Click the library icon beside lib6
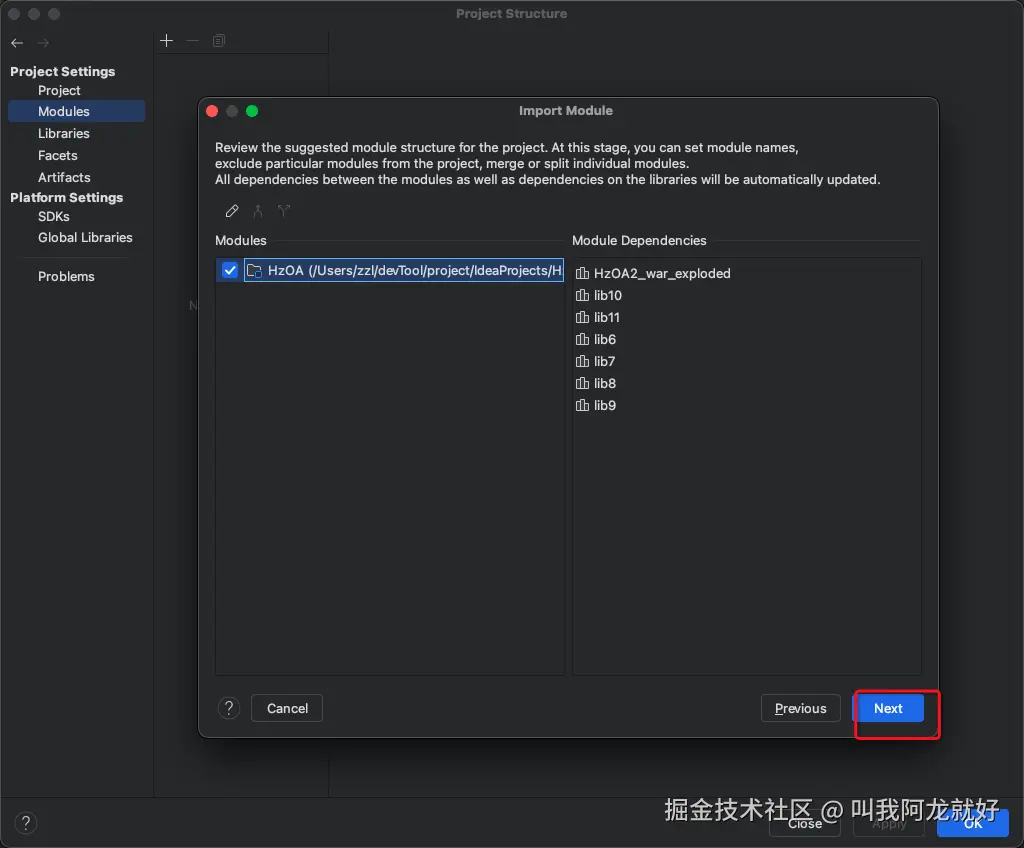 tap(582, 339)
